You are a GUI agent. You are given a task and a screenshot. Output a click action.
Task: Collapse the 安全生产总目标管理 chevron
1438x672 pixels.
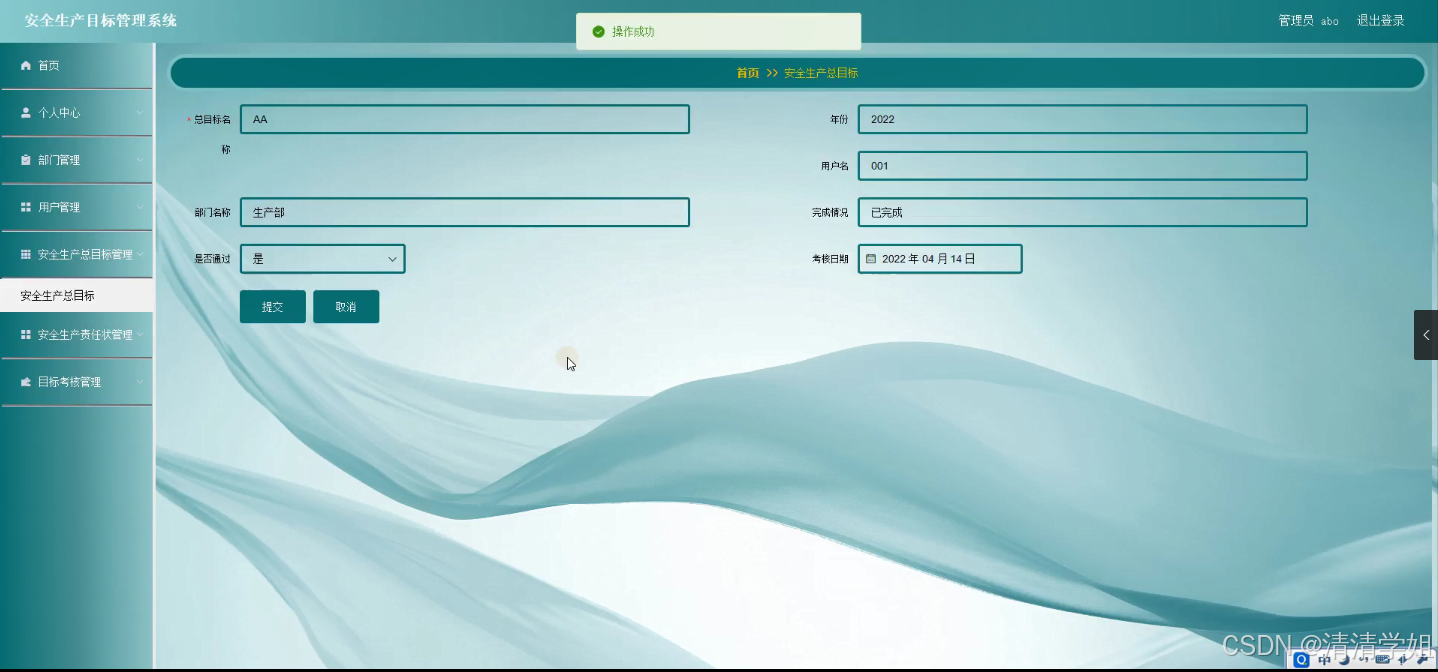140,254
